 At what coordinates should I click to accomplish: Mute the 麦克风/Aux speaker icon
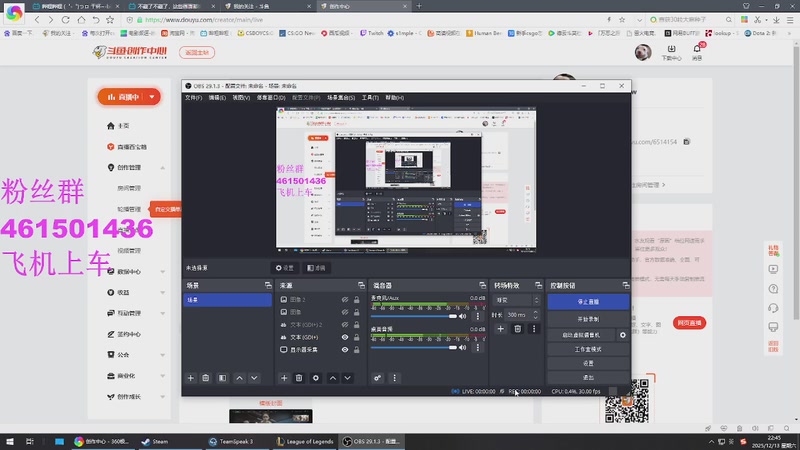(463, 316)
